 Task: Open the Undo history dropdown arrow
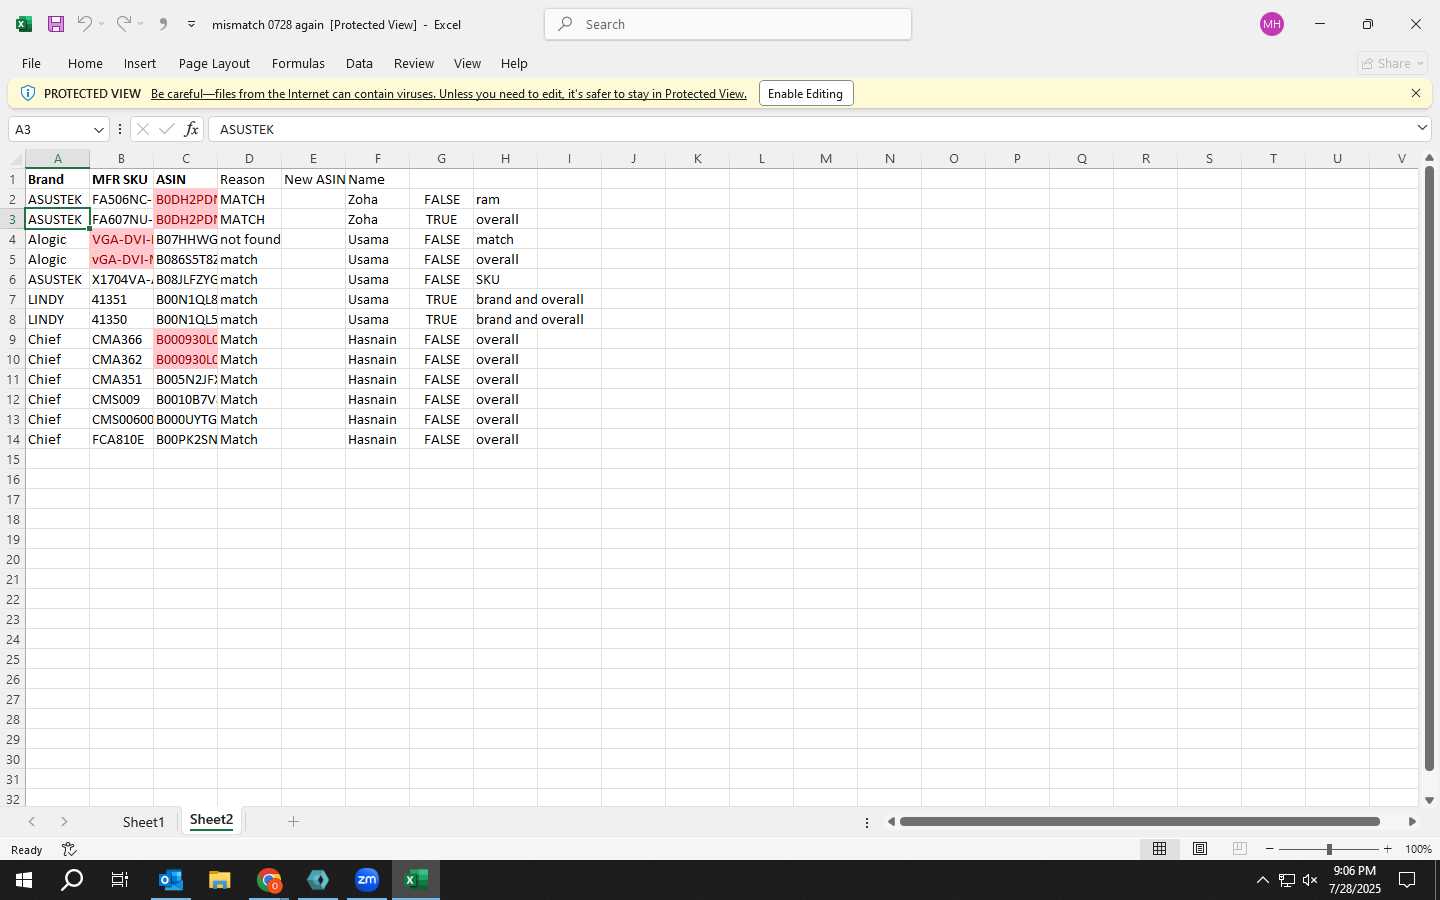pos(101,24)
